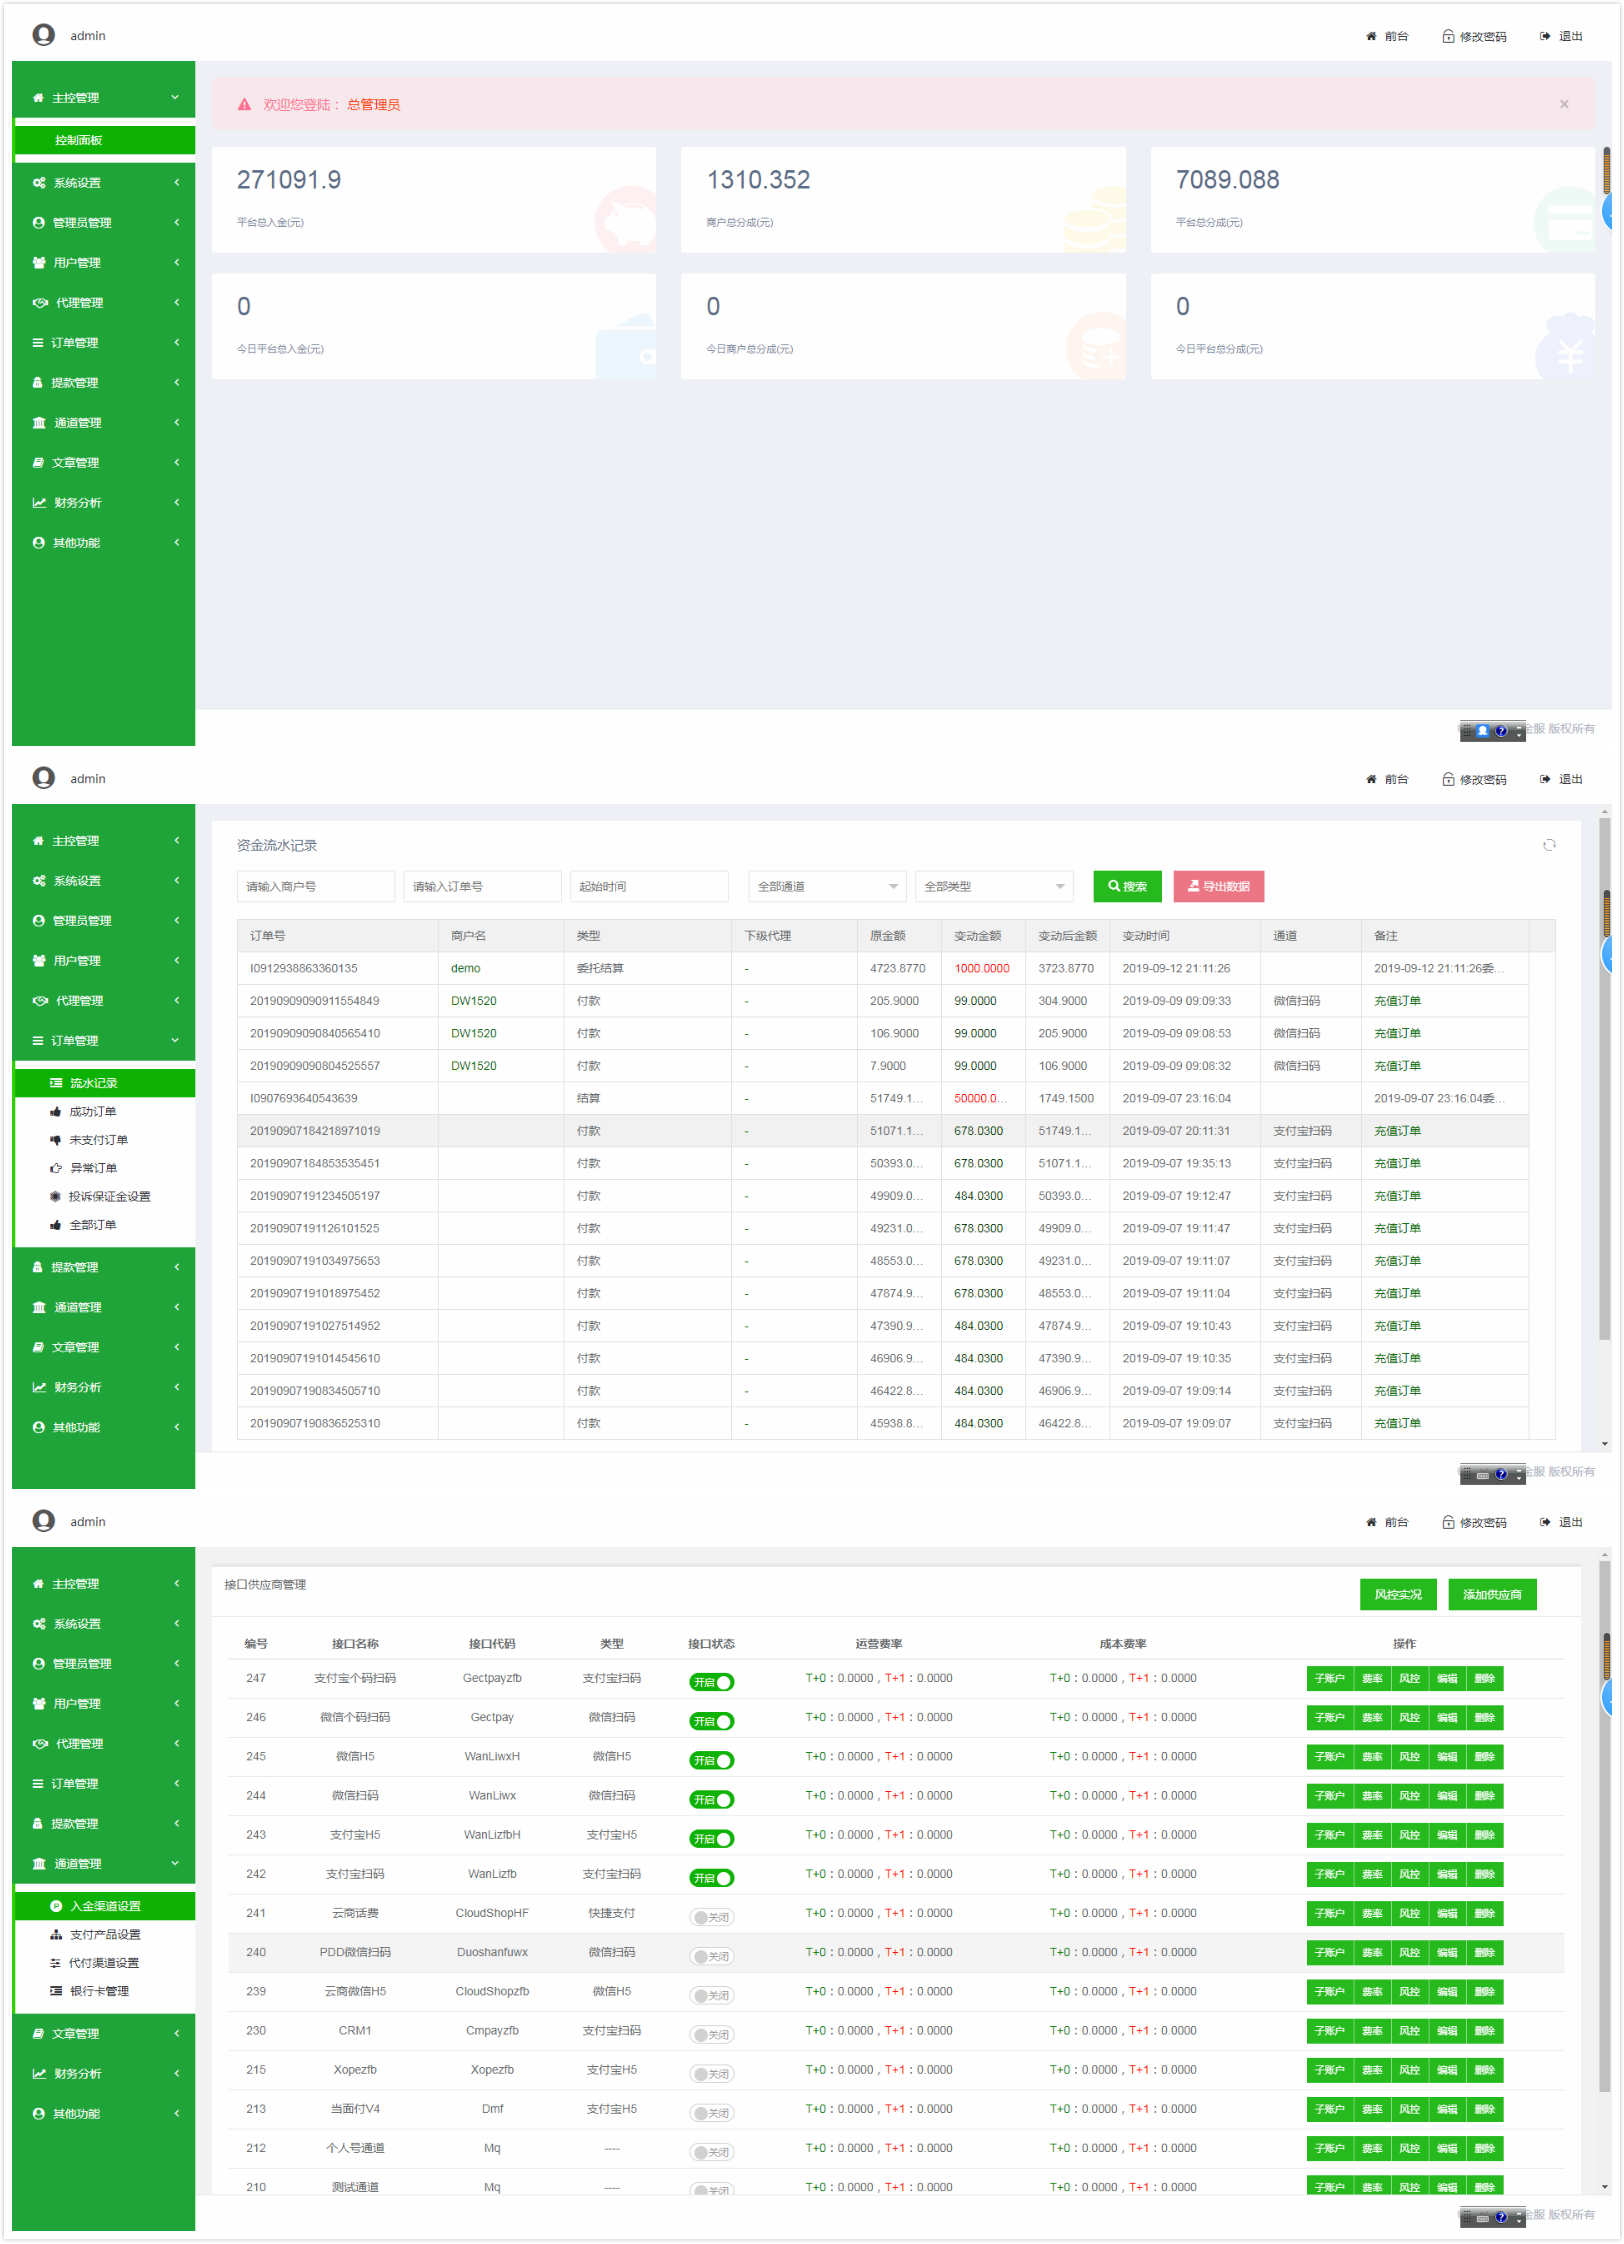Open 流水记录 in the 订单管理 submenu
The height and width of the screenshot is (2244, 1624).
tap(104, 1083)
